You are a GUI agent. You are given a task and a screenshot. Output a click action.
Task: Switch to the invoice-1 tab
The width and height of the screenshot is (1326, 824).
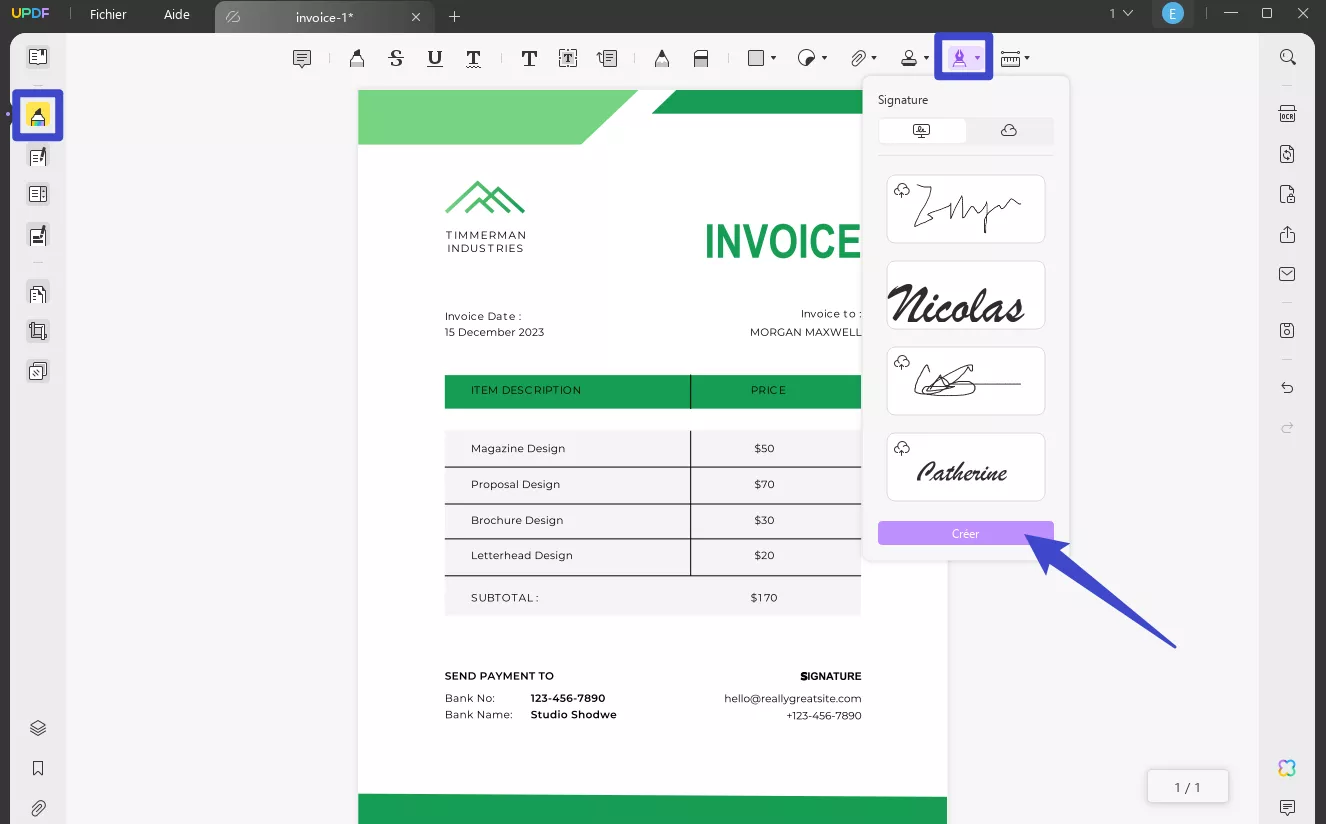pyautogui.click(x=322, y=17)
